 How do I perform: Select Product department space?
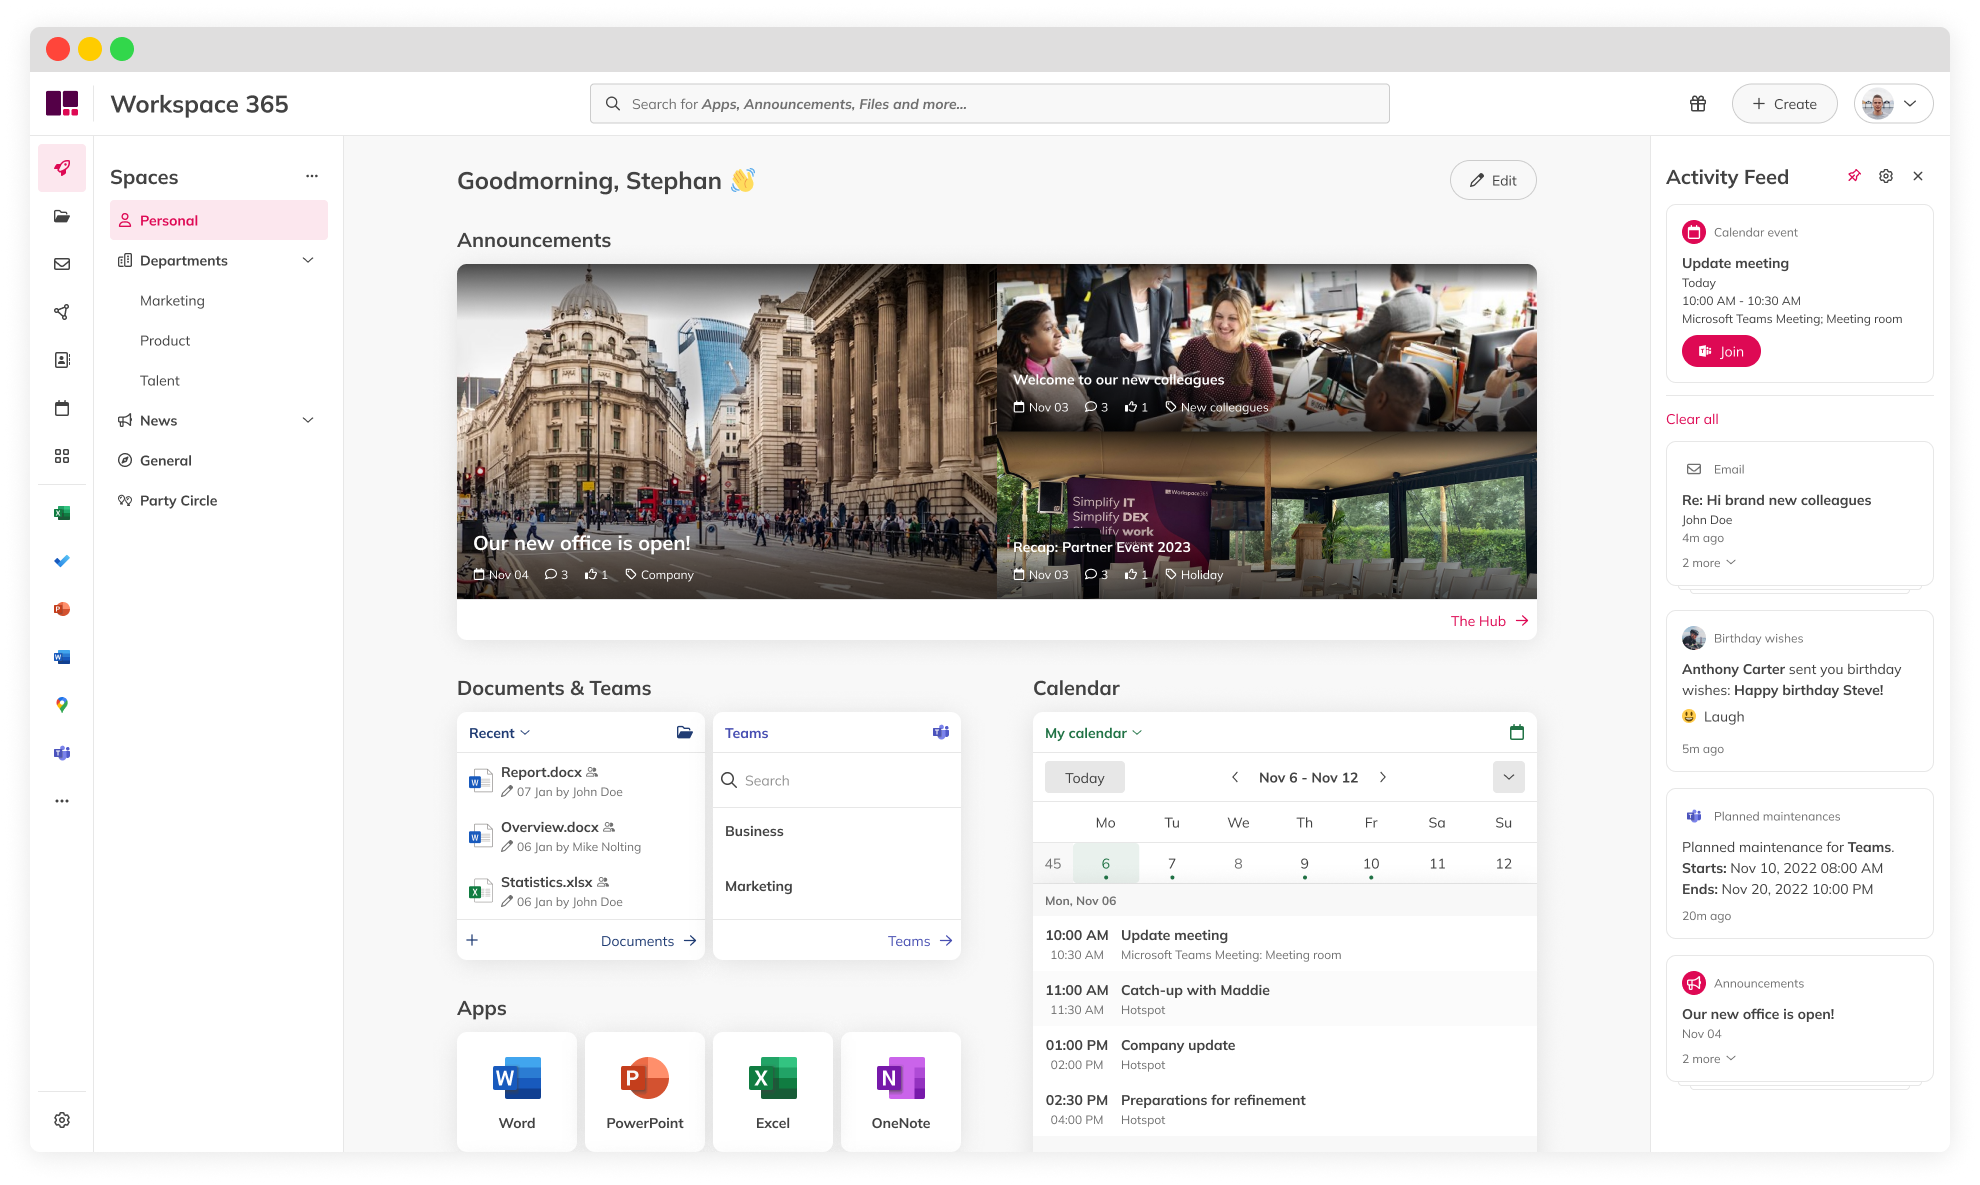click(x=165, y=340)
